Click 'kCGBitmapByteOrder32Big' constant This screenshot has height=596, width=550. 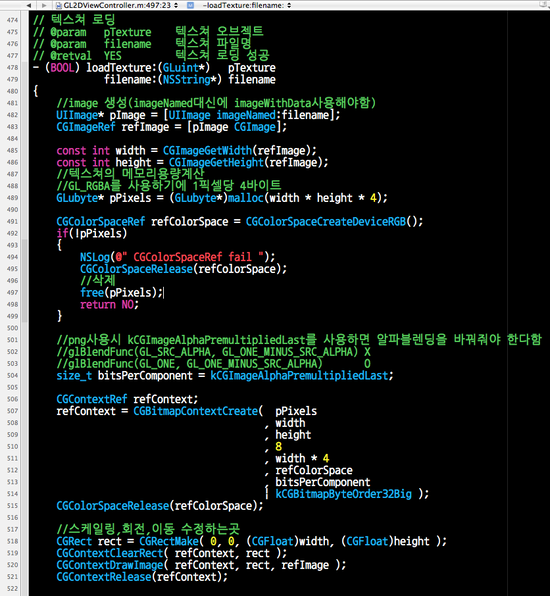pyautogui.click(x=343, y=494)
